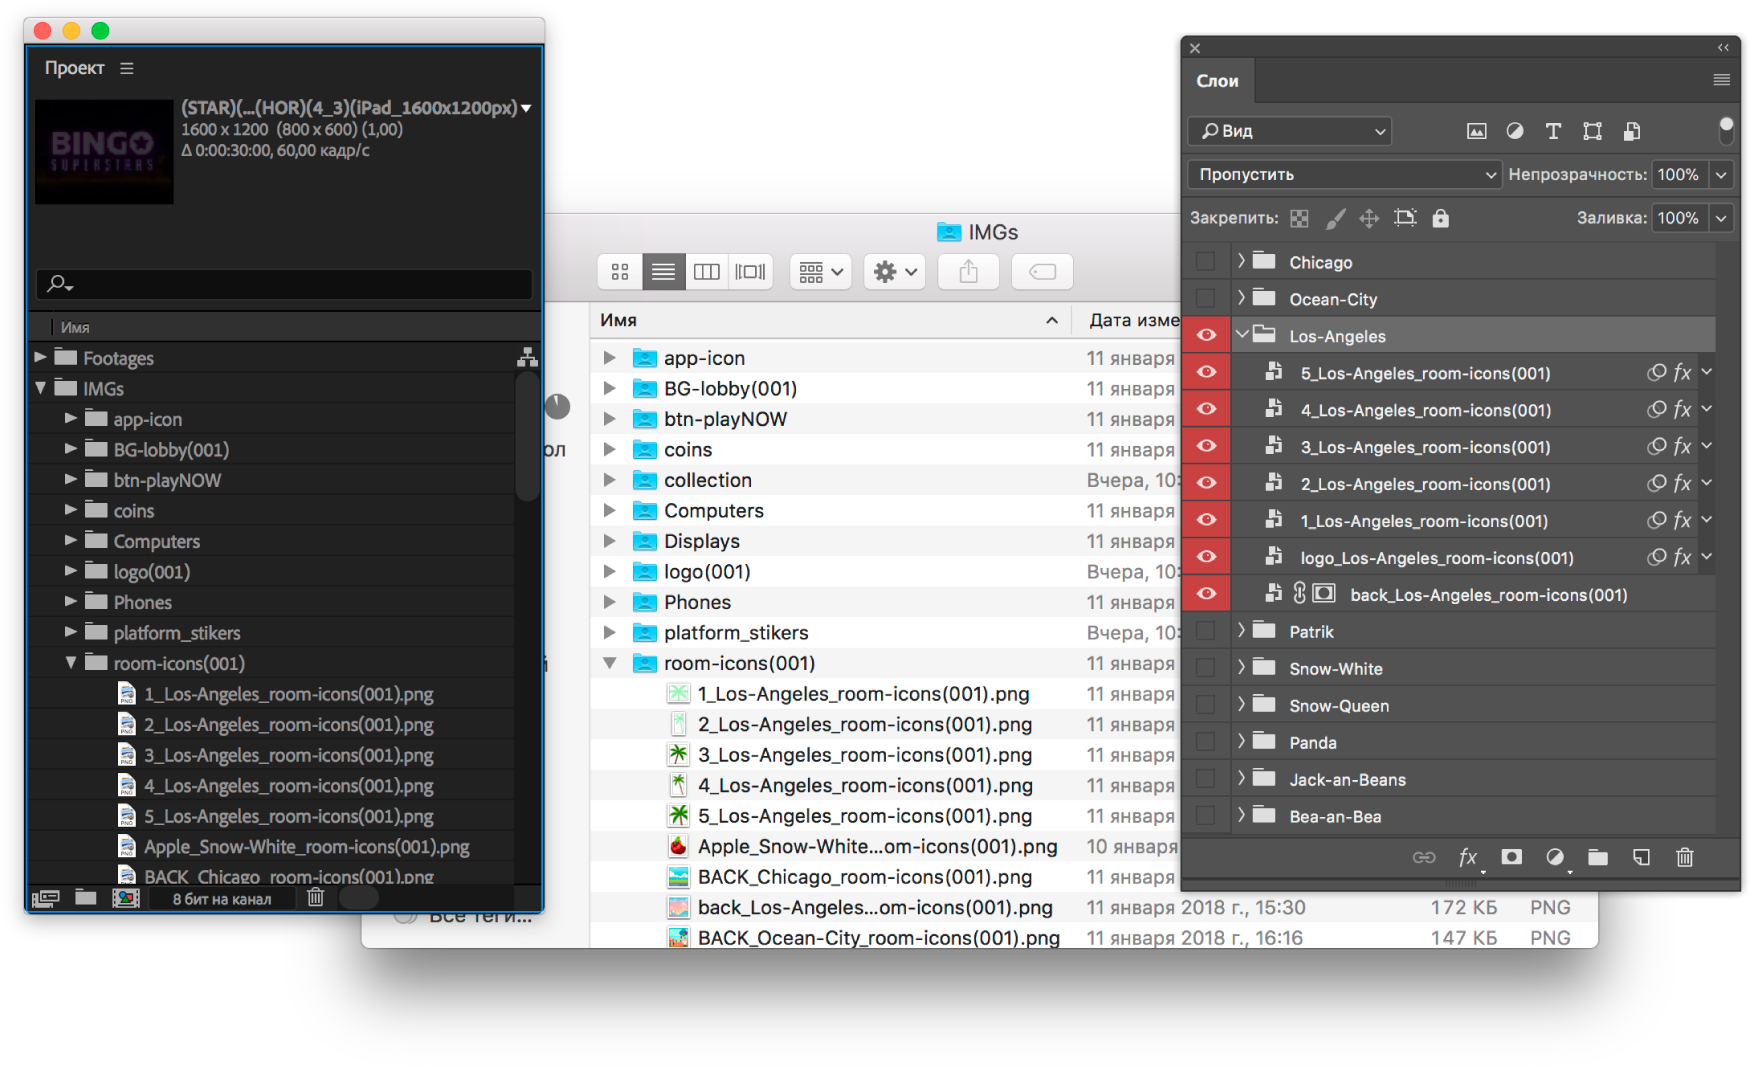Lock position move icon
This screenshot has width=1750, height=1067.
click(1369, 218)
